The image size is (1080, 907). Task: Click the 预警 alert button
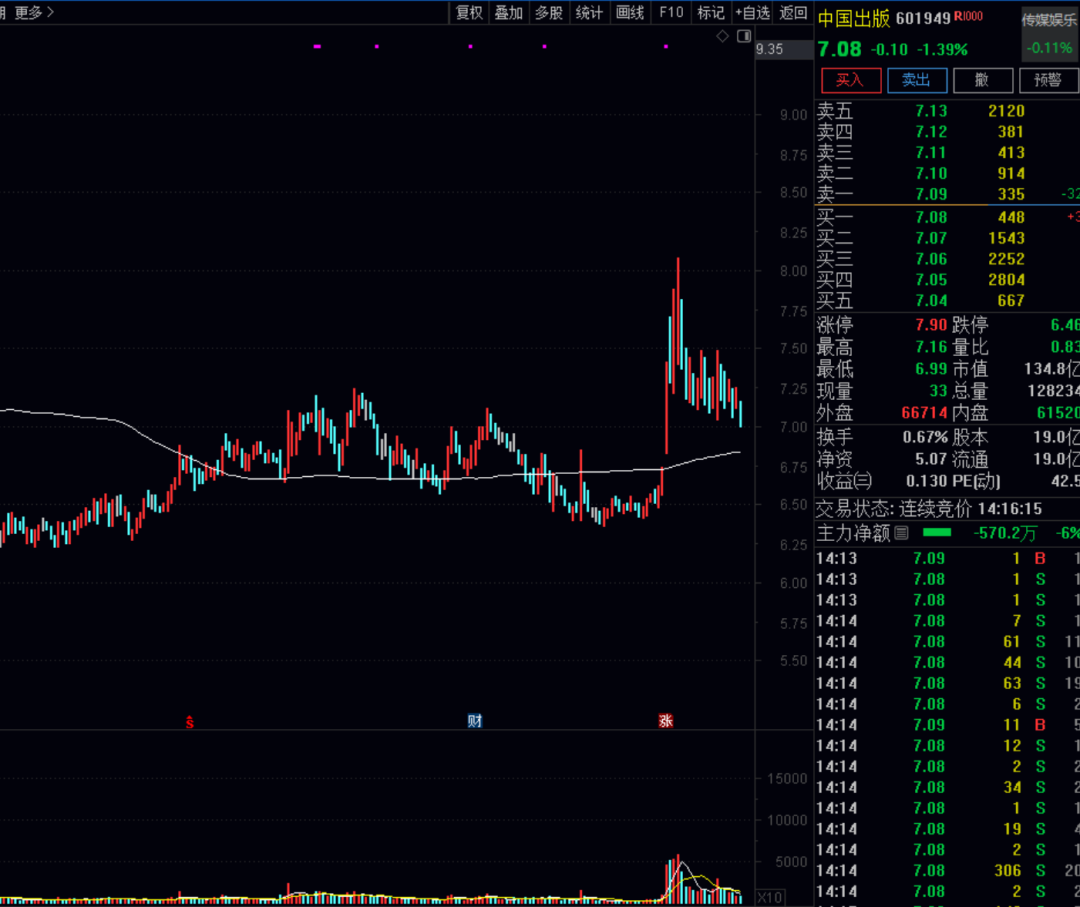point(1048,80)
